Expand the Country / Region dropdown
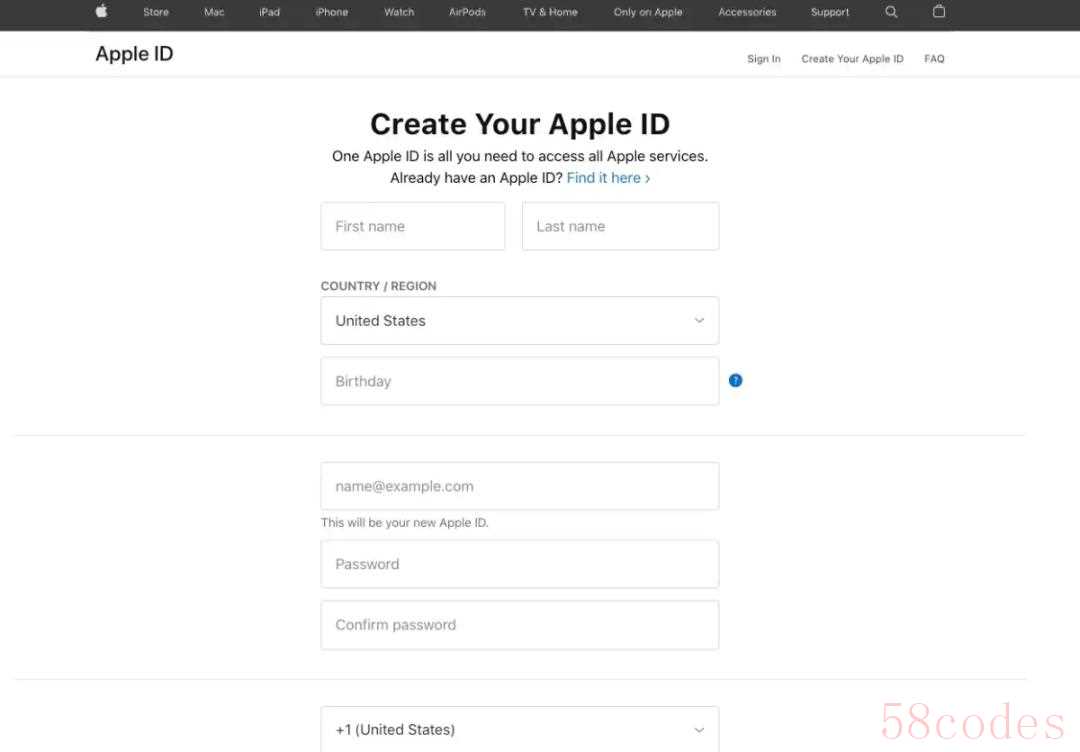This screenshot has height=752, width=1080. pyautogui.click(x=519, y=320)
